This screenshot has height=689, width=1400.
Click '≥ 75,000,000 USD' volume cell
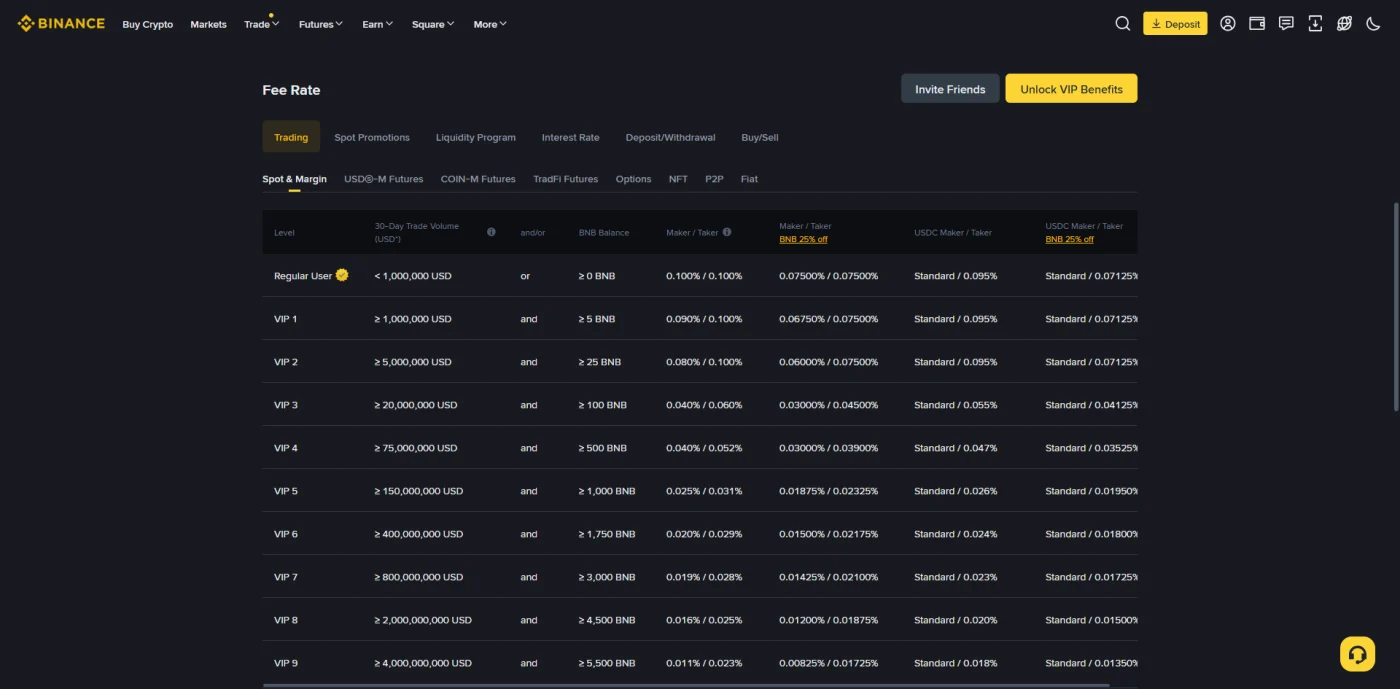[415, 448]
